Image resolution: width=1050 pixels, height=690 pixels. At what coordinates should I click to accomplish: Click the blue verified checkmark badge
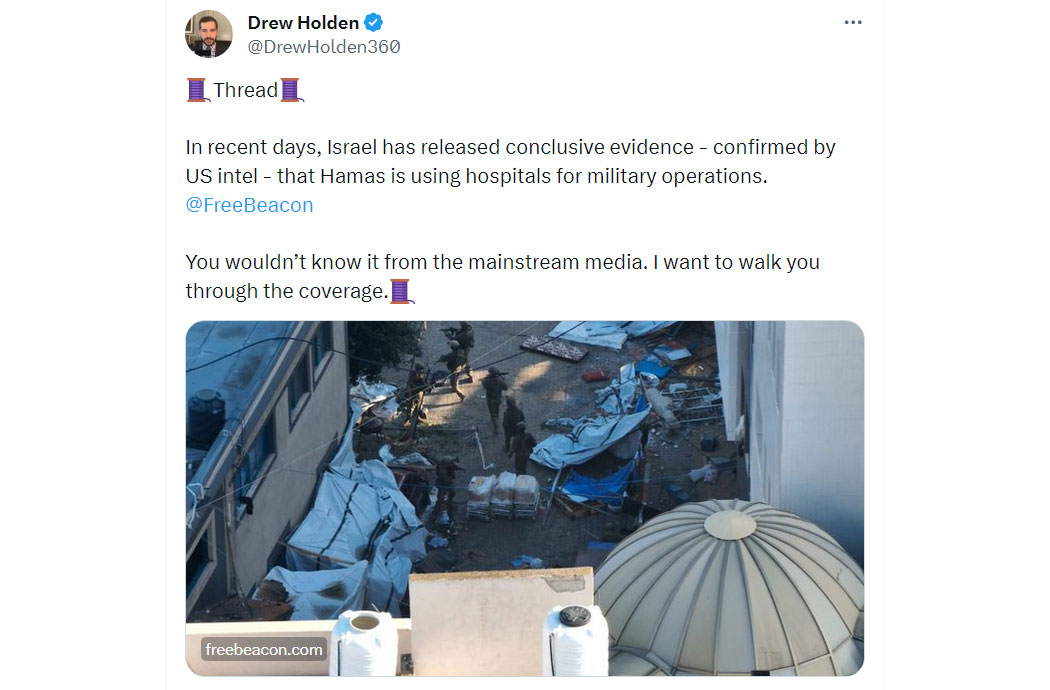(x=374, y=23)
